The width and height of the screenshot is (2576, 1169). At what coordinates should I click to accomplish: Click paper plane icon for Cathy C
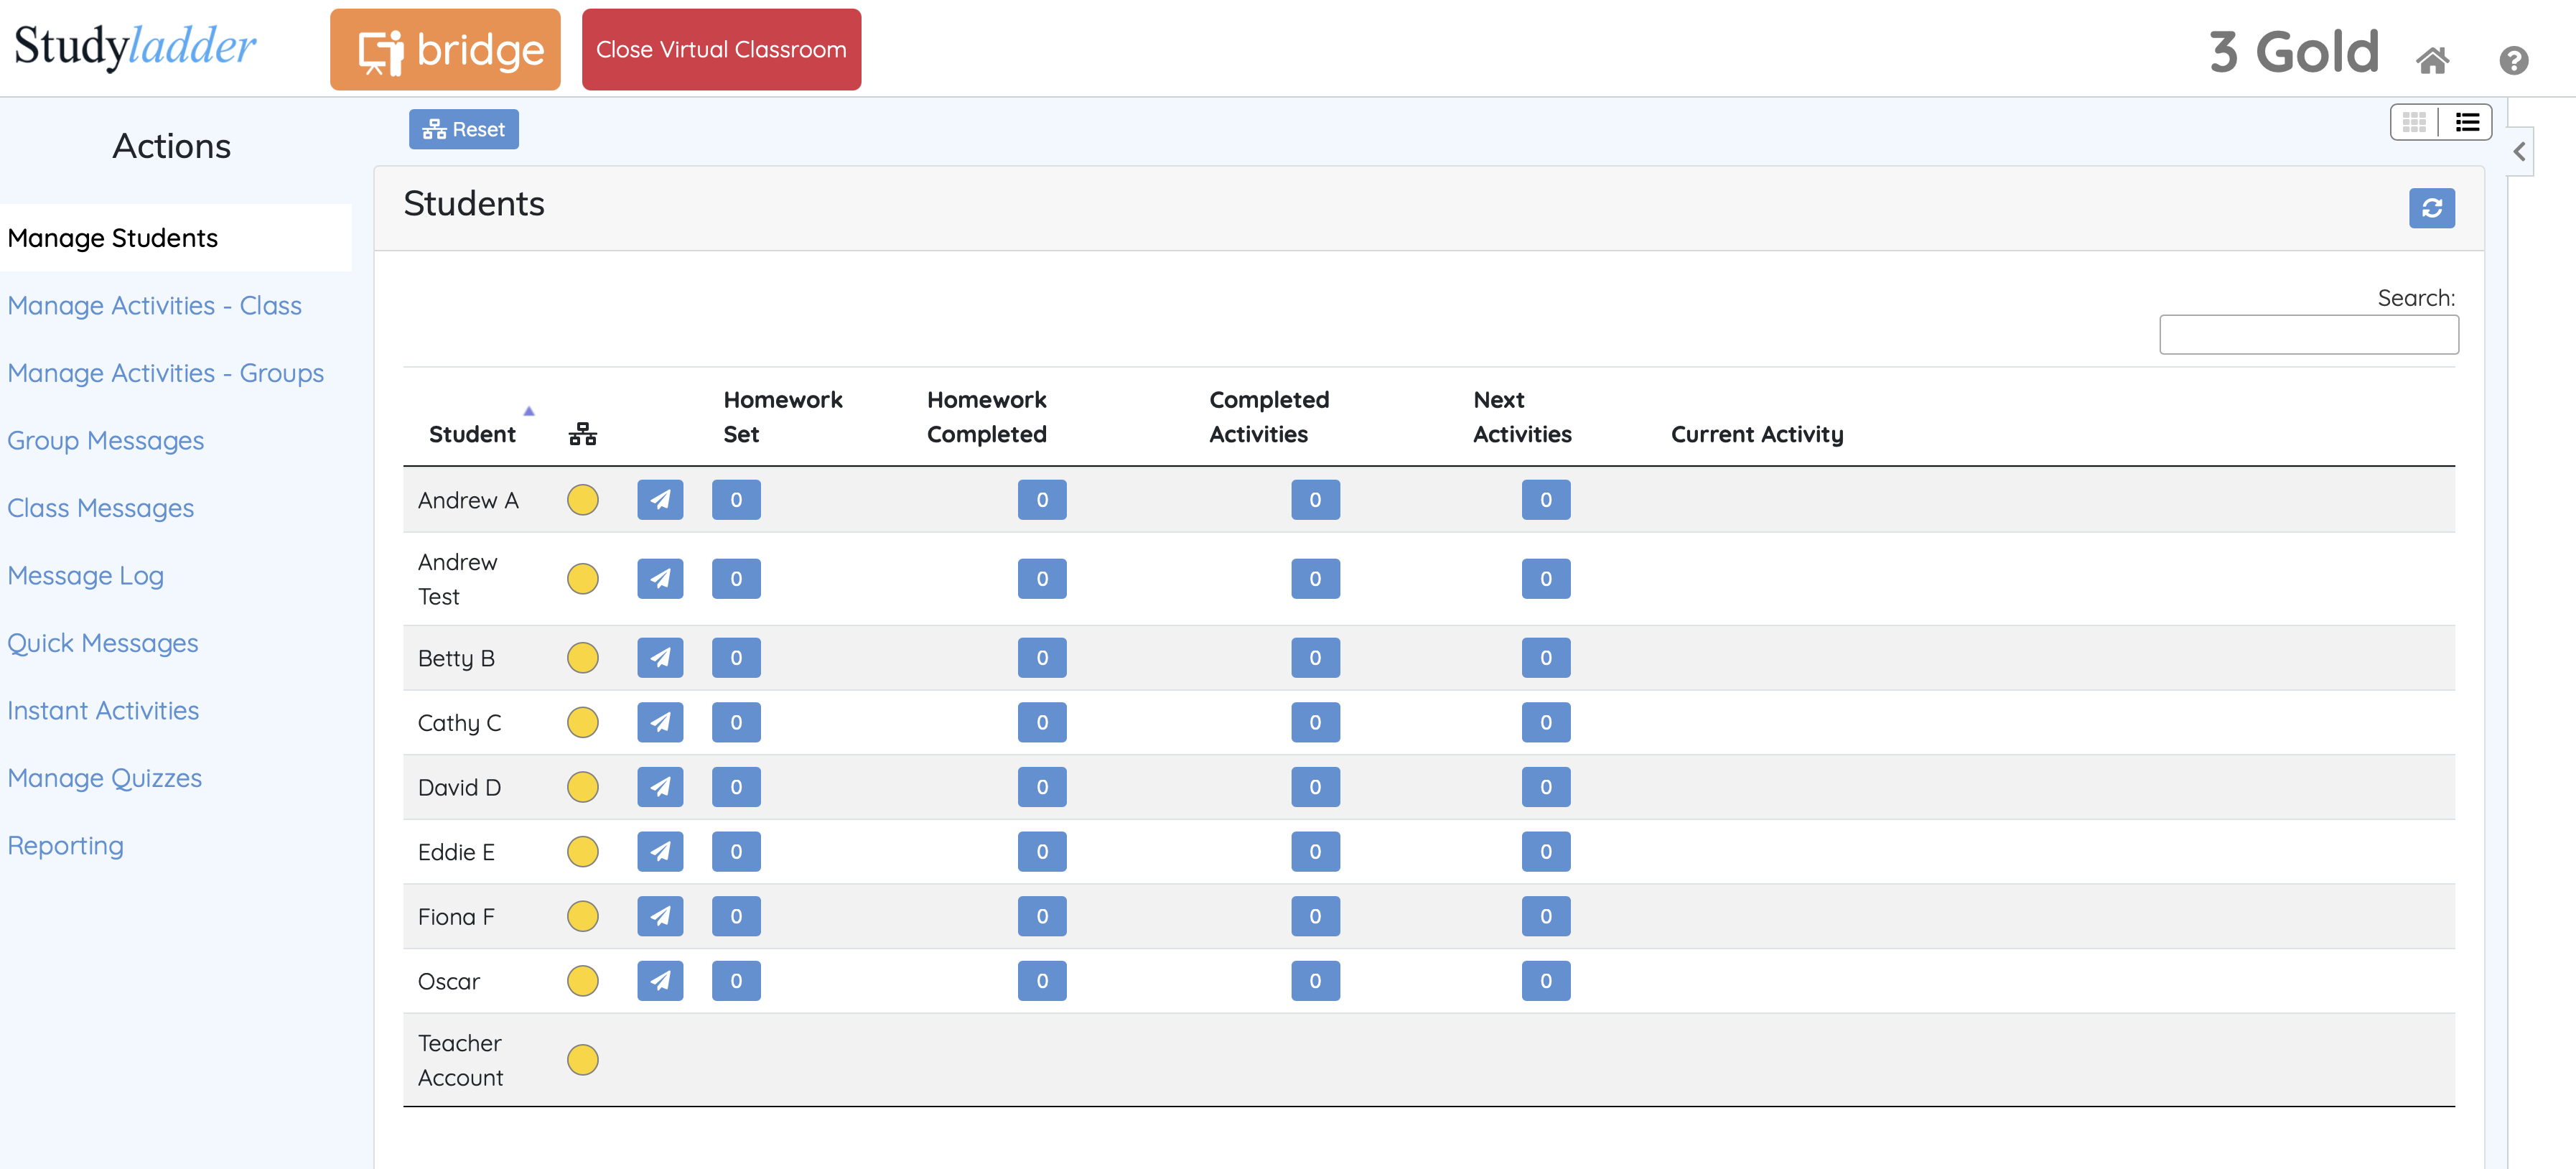pyautogui.click(x=660, y=722)
